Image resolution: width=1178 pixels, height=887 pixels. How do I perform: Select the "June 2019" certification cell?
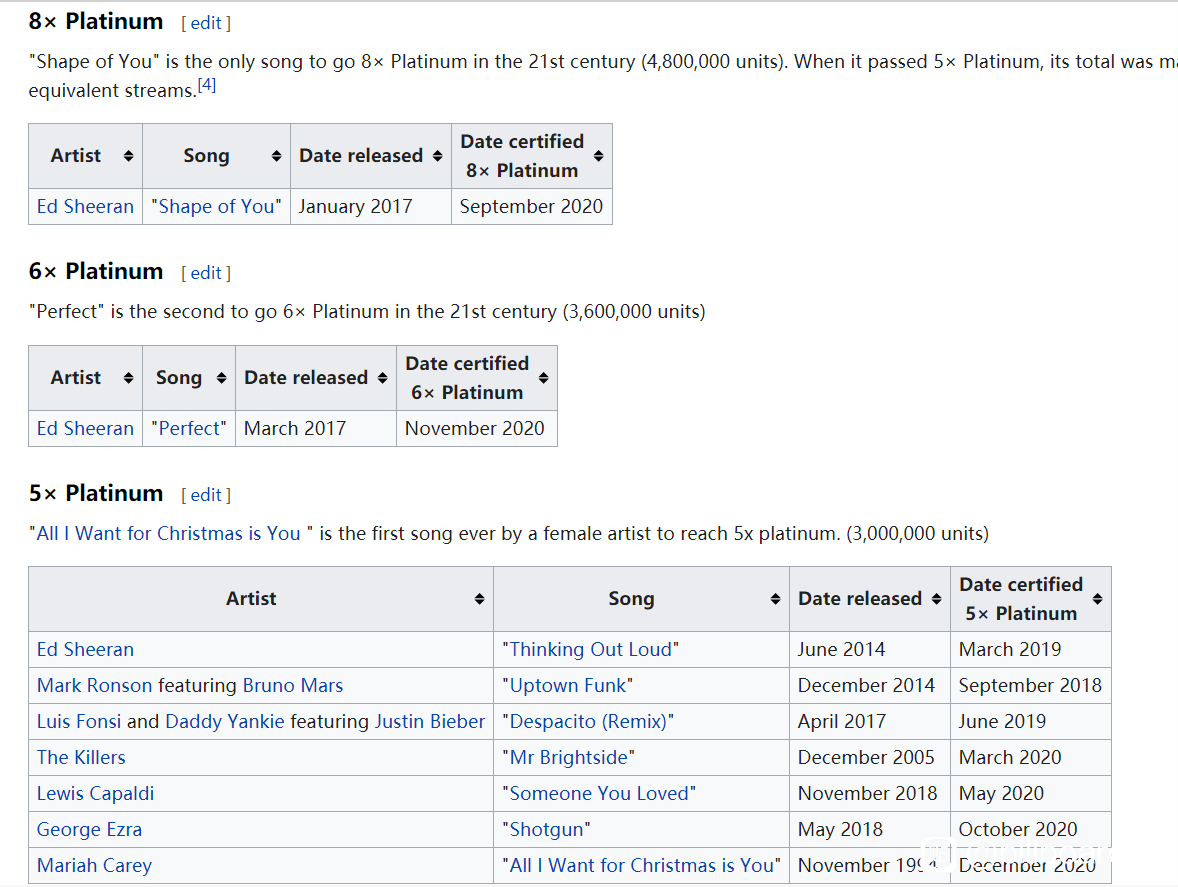coord(1031,722)
